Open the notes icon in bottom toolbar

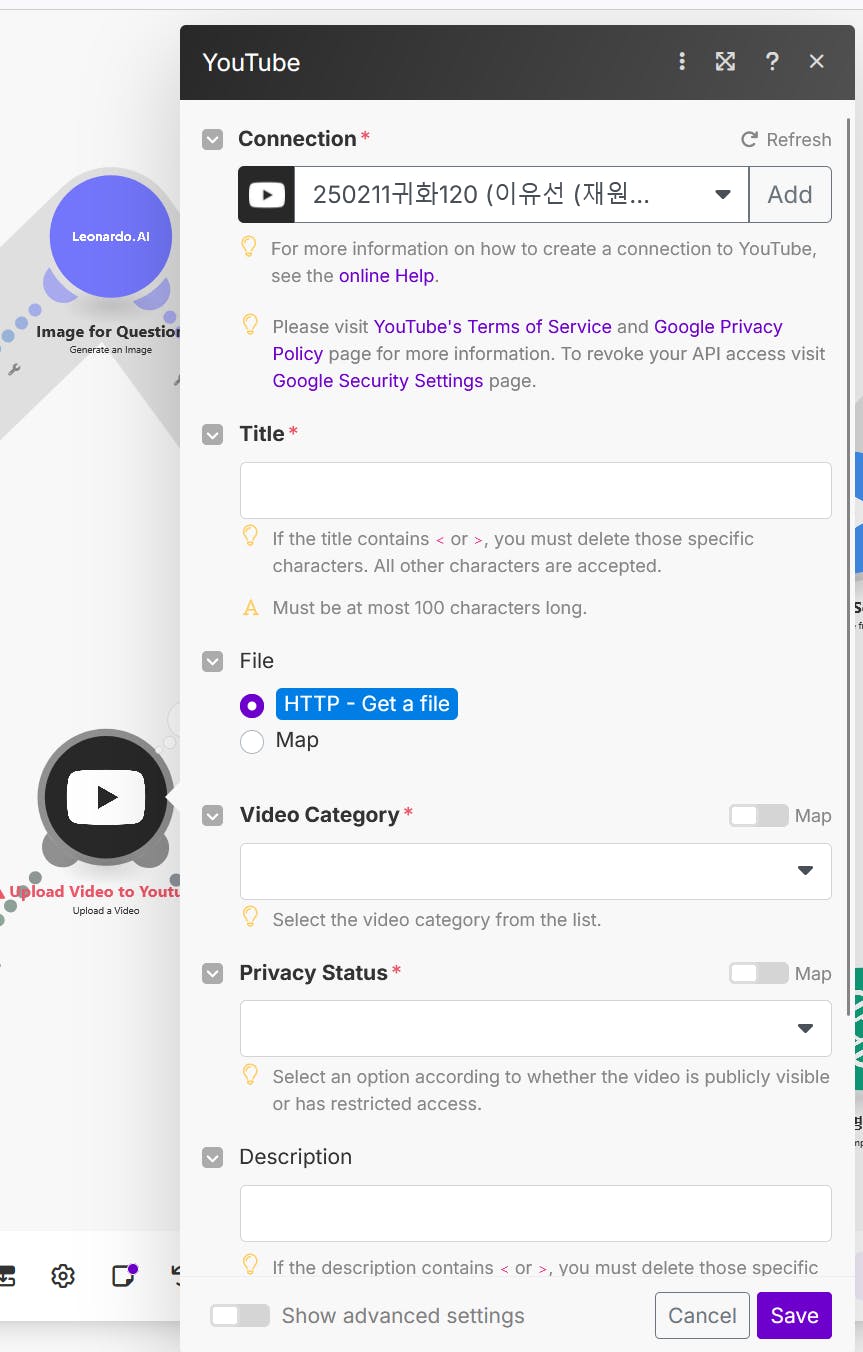click(124, 1276)
